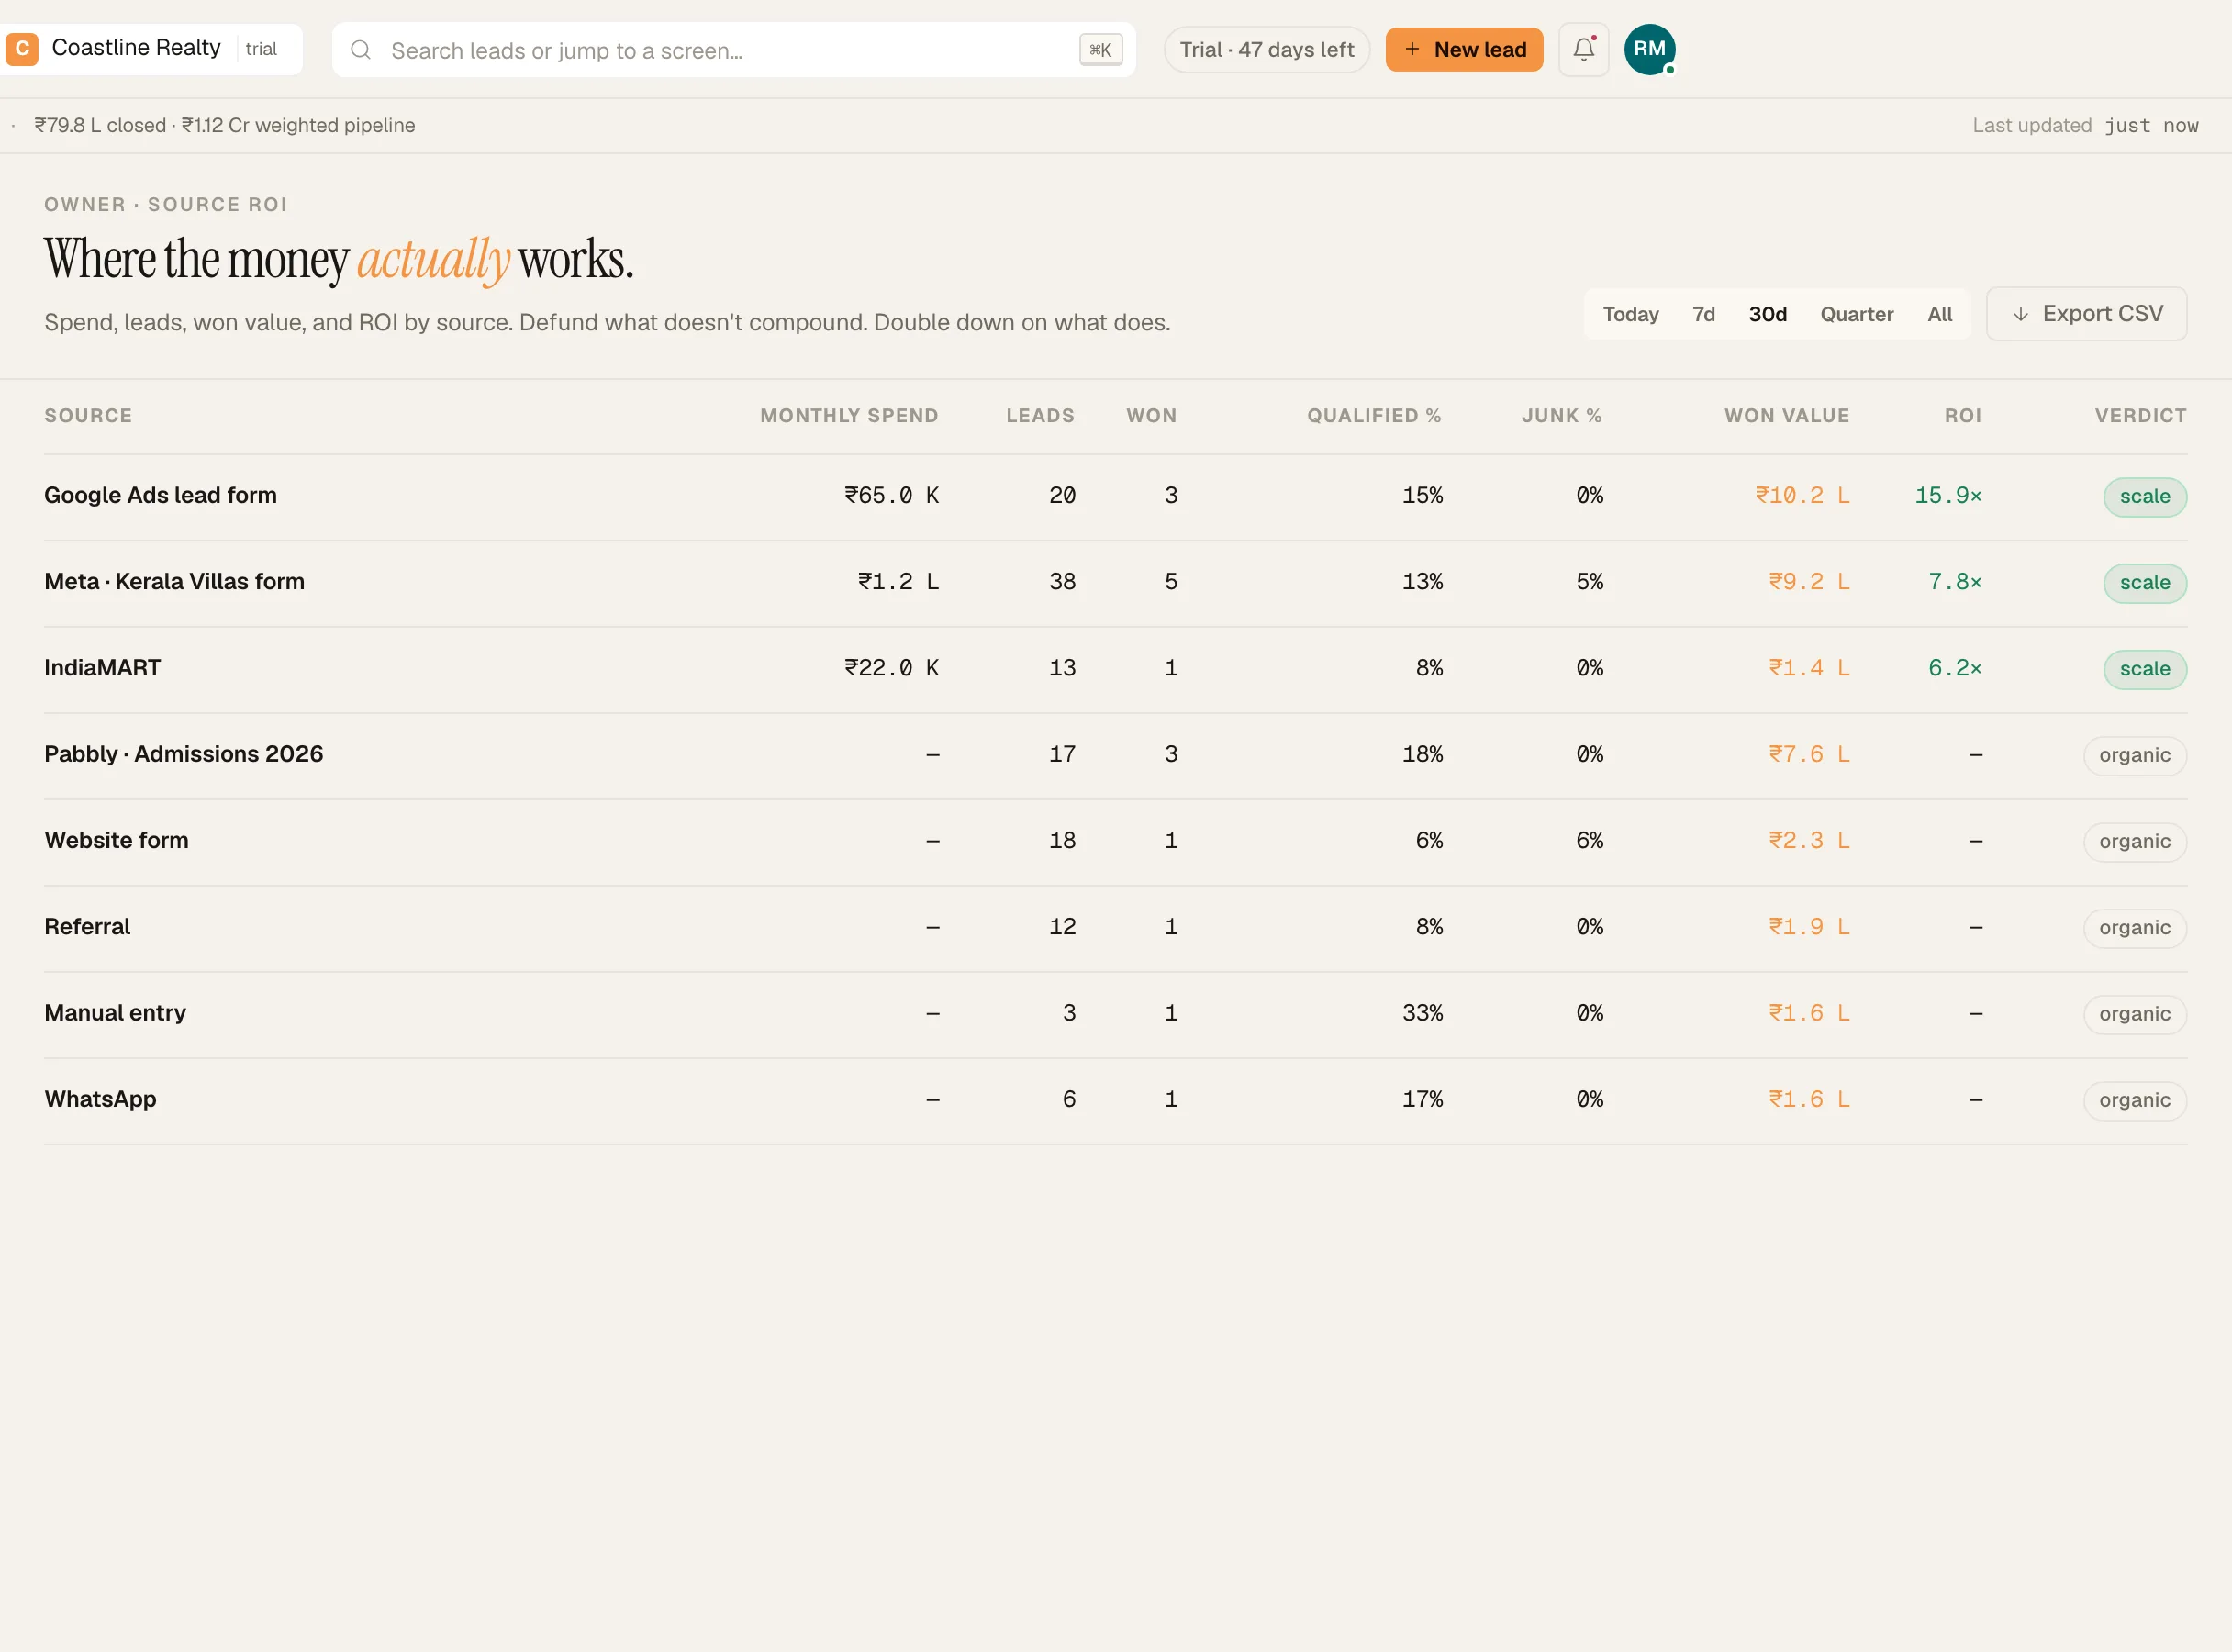This screenshot has width=2232, height=1652.
Task: Select the Quarter time range
Action: tap(1856, 315)
